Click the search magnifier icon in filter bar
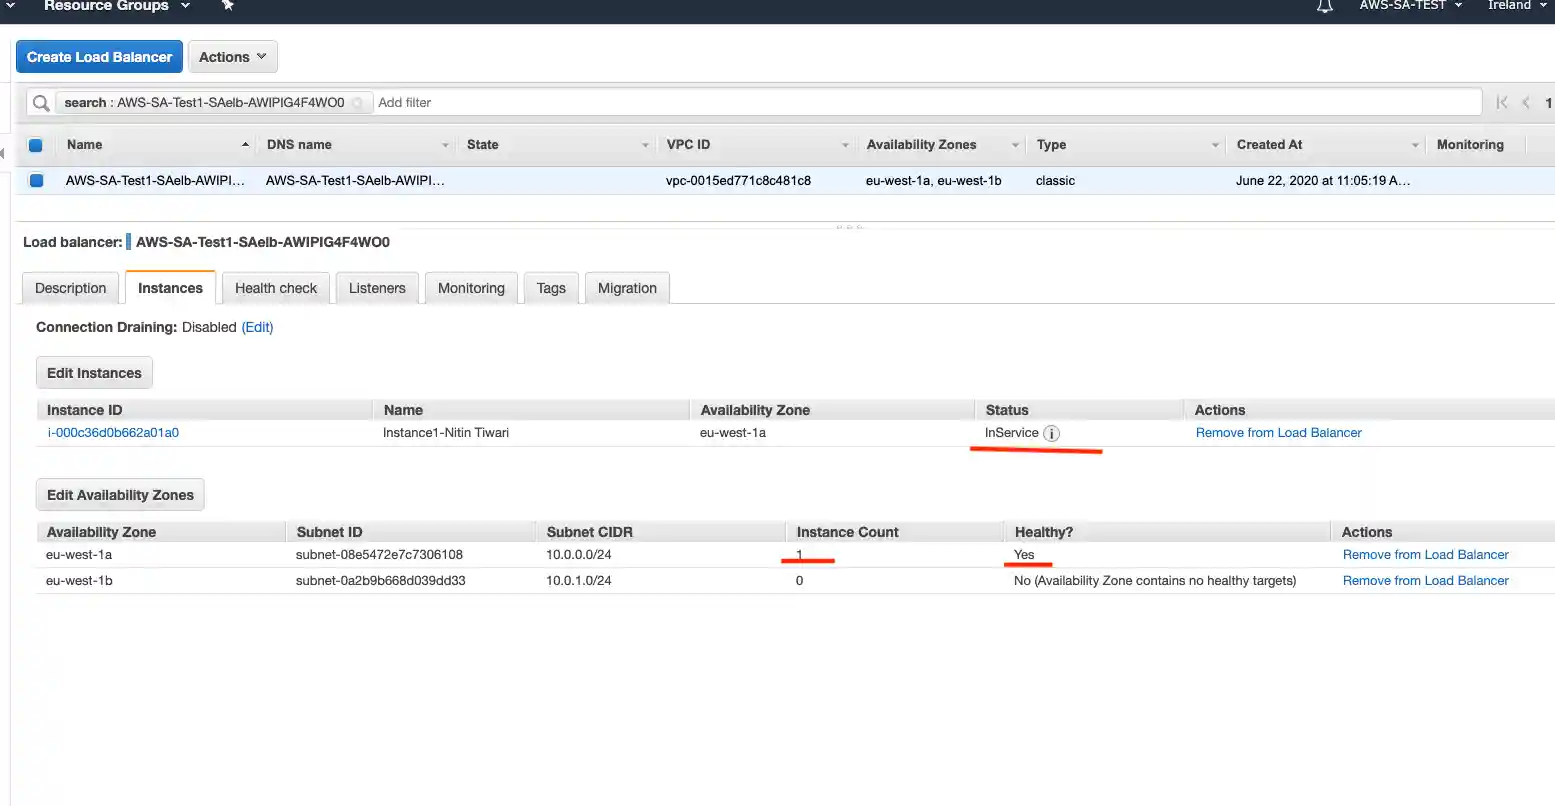The height and width of the screenshot is (806, 1555). click(40, 103)
